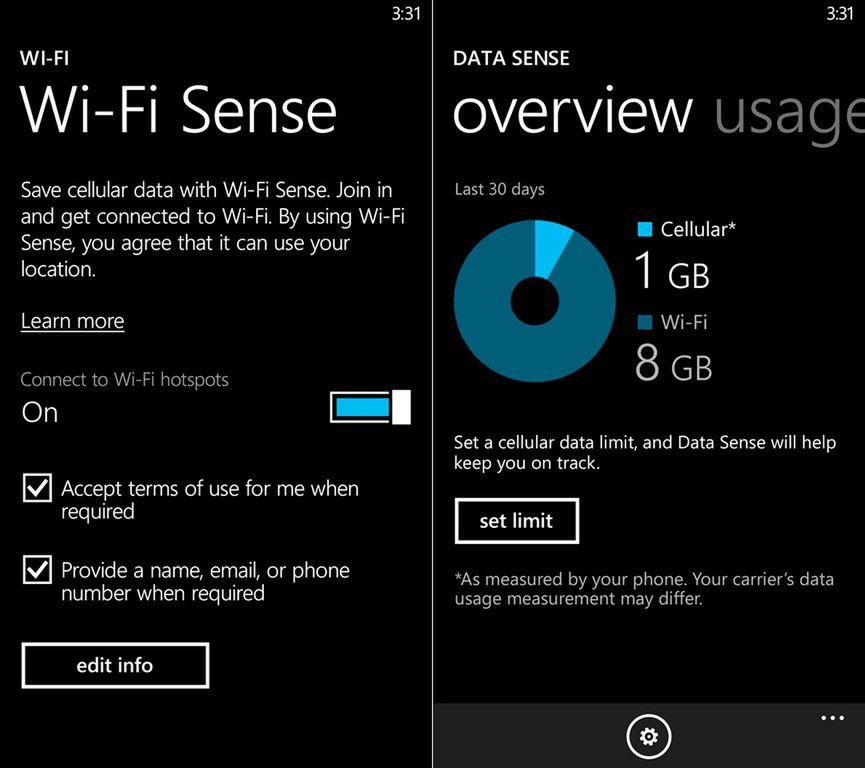This screenshot has height=768, width=865.
Task: Uncheck Accept terms of use for me
Action: (x=36, y=487)
